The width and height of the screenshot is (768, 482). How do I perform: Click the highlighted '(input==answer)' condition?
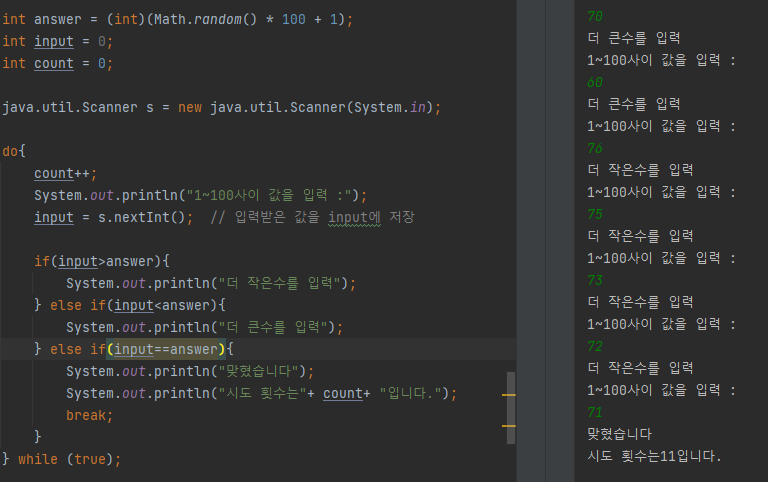pos(166,349)
